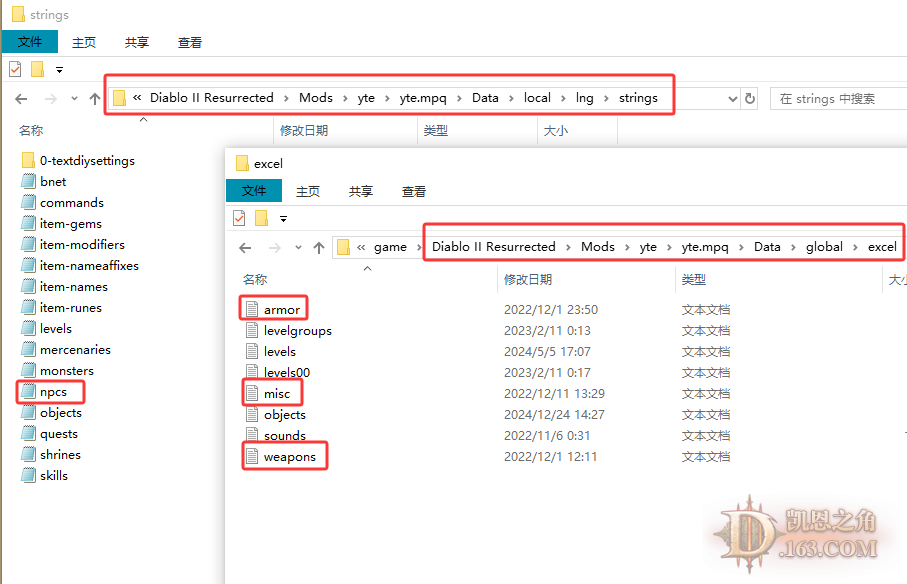Open 主页 tab in strings window
The image size is (907, 584).
[x=84, y=42]
